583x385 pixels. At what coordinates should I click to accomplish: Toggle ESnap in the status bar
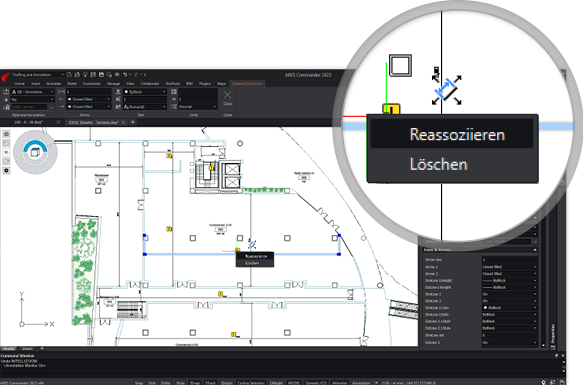195,382
